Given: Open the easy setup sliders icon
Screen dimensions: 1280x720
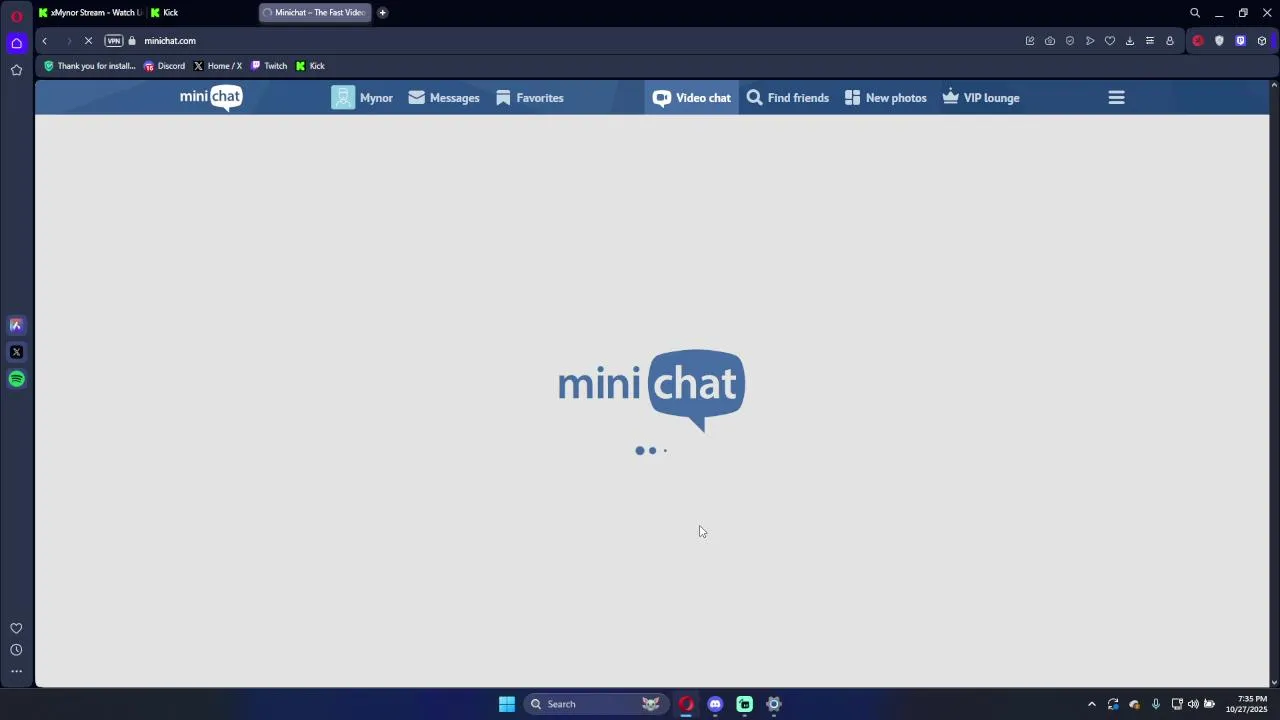Looking at the screenshot, I should [x=1150, y=41].
